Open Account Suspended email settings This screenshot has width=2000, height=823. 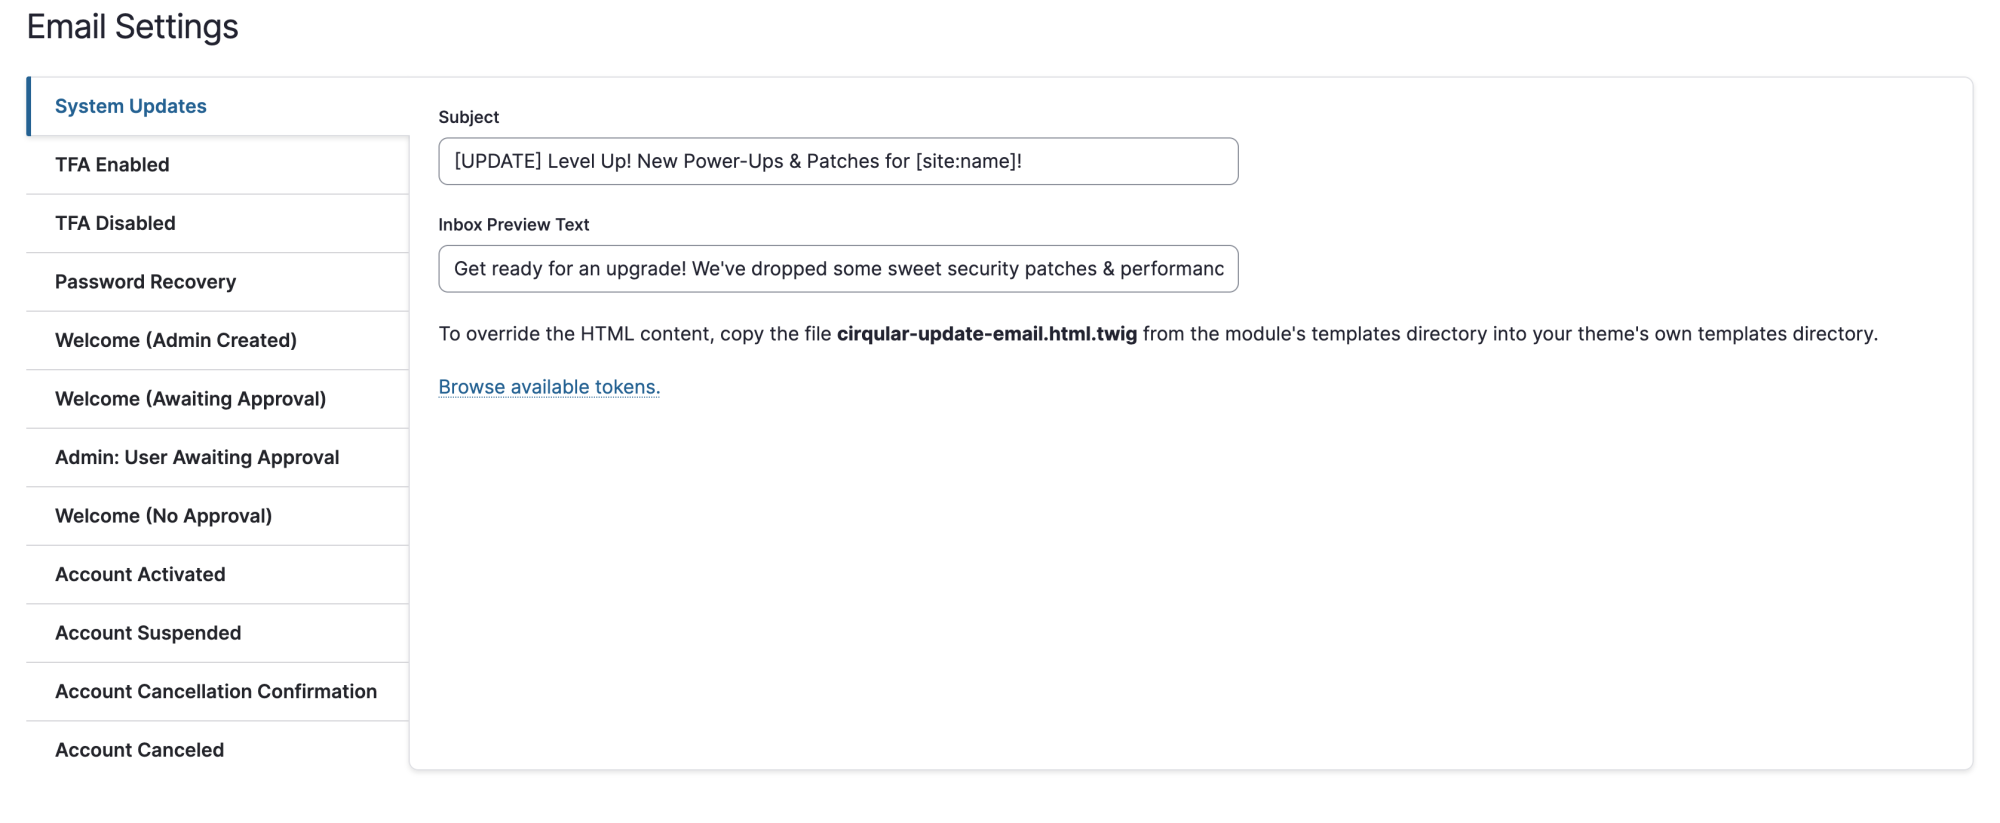pyautogui.click(x=218, y=633)
